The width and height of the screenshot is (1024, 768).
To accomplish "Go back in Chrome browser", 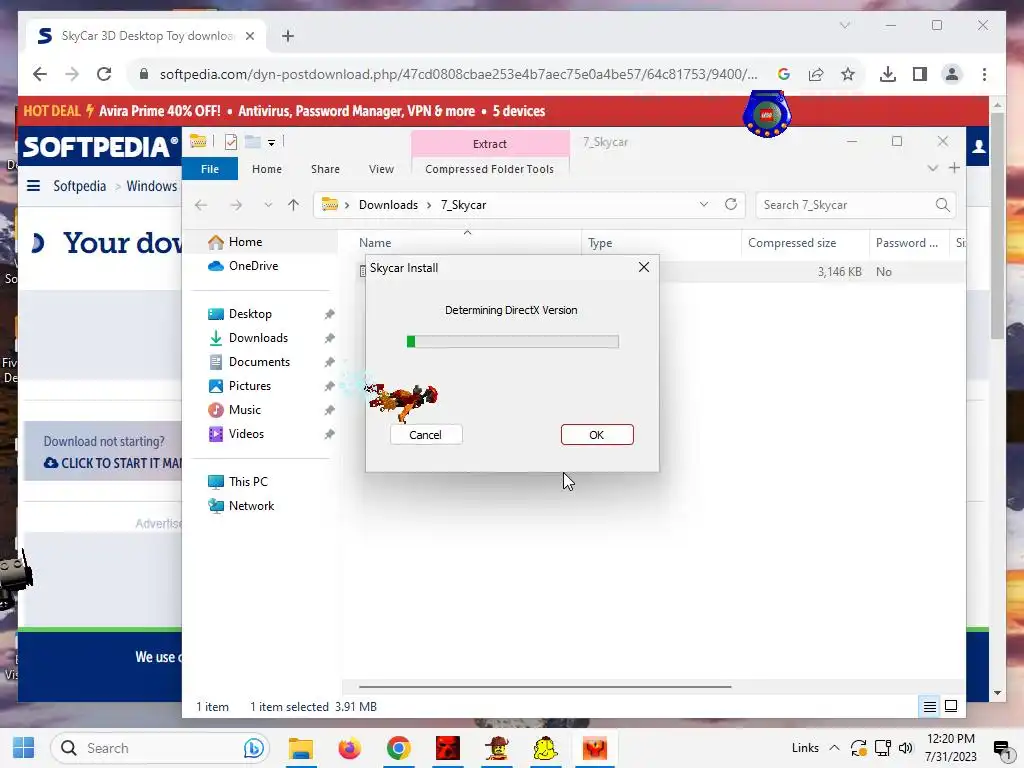I will pos(40,74).
